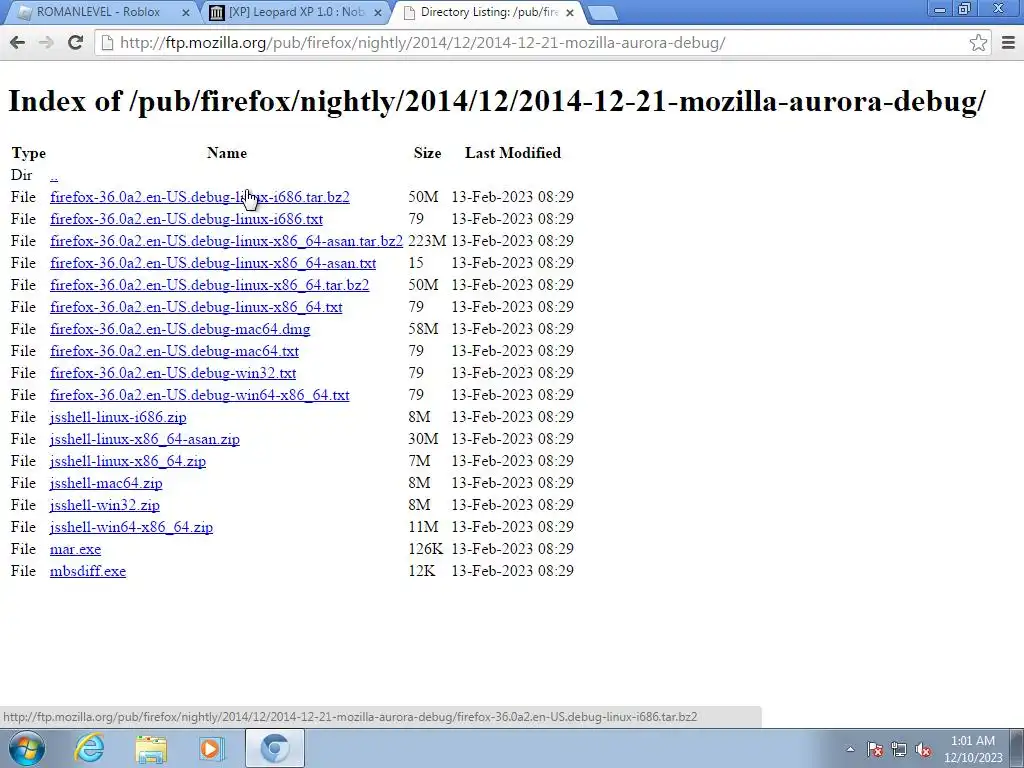Download jsshell-win32.zip
Screen dimensions: 1024x768
point(104,505)
